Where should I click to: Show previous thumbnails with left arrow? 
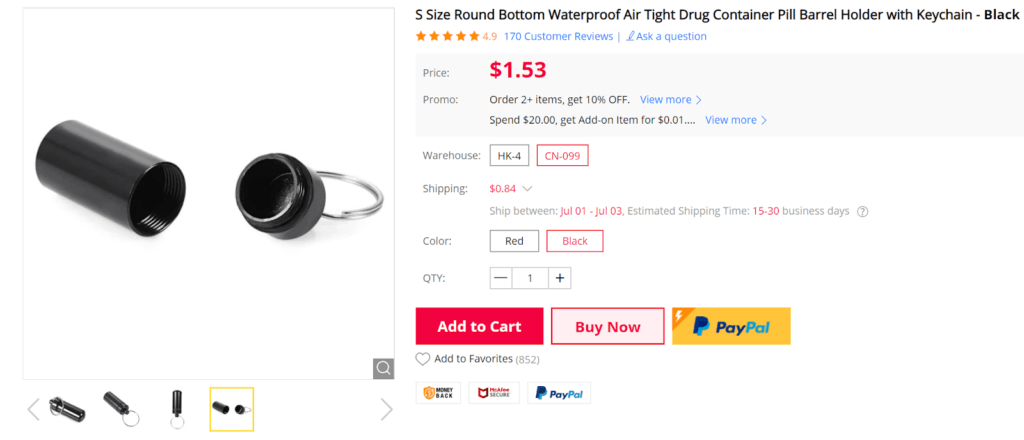point(33,409)
